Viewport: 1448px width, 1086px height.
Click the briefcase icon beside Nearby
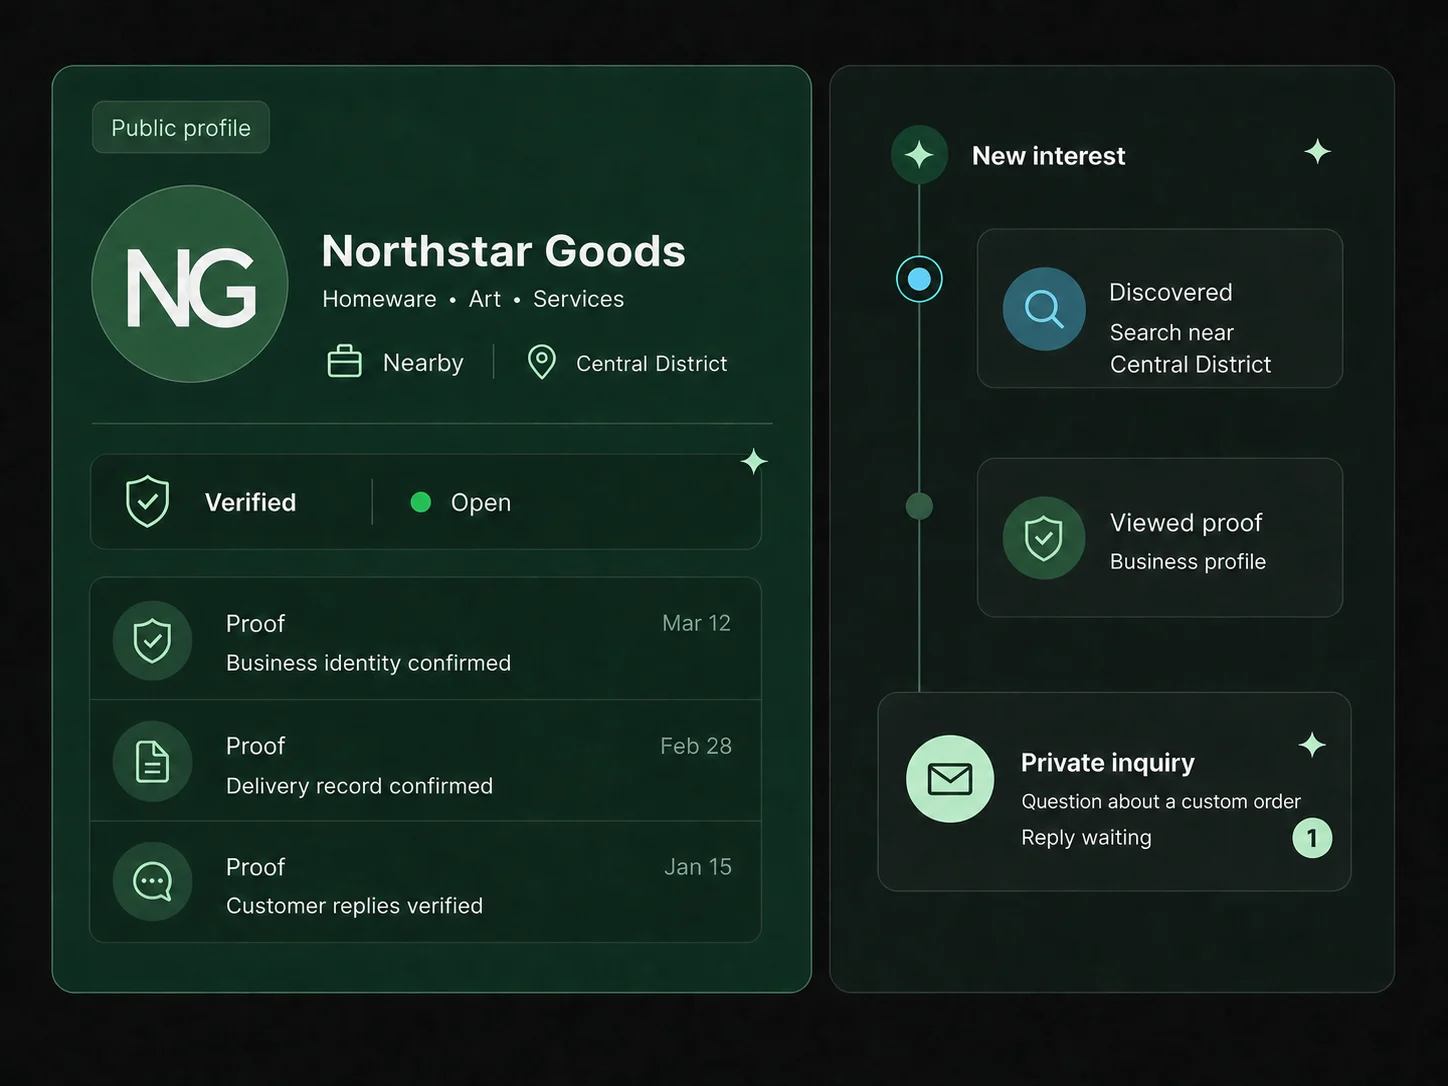(x=345, y=361)
